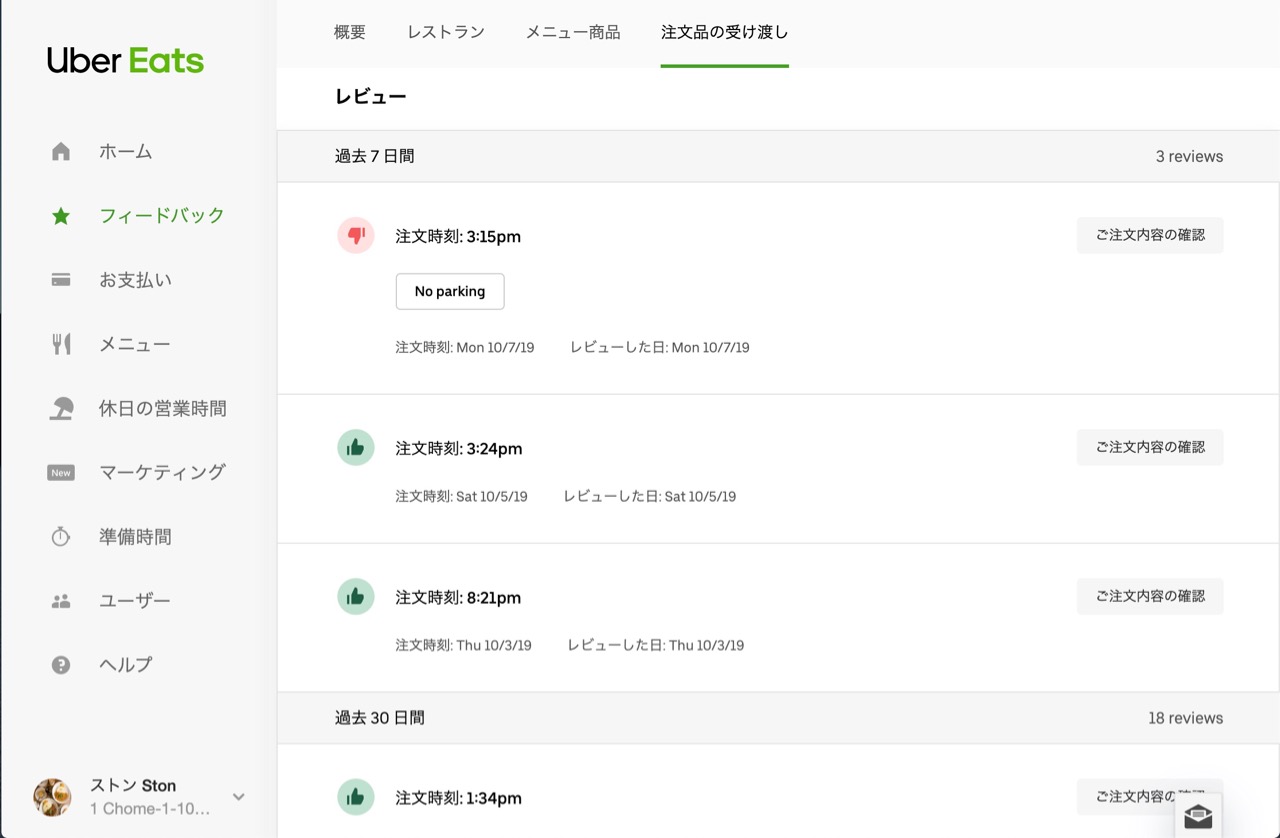Click the Menu fork and knife icon
This screenshot has width=1280, height=838.
click(x=61, y=344)
